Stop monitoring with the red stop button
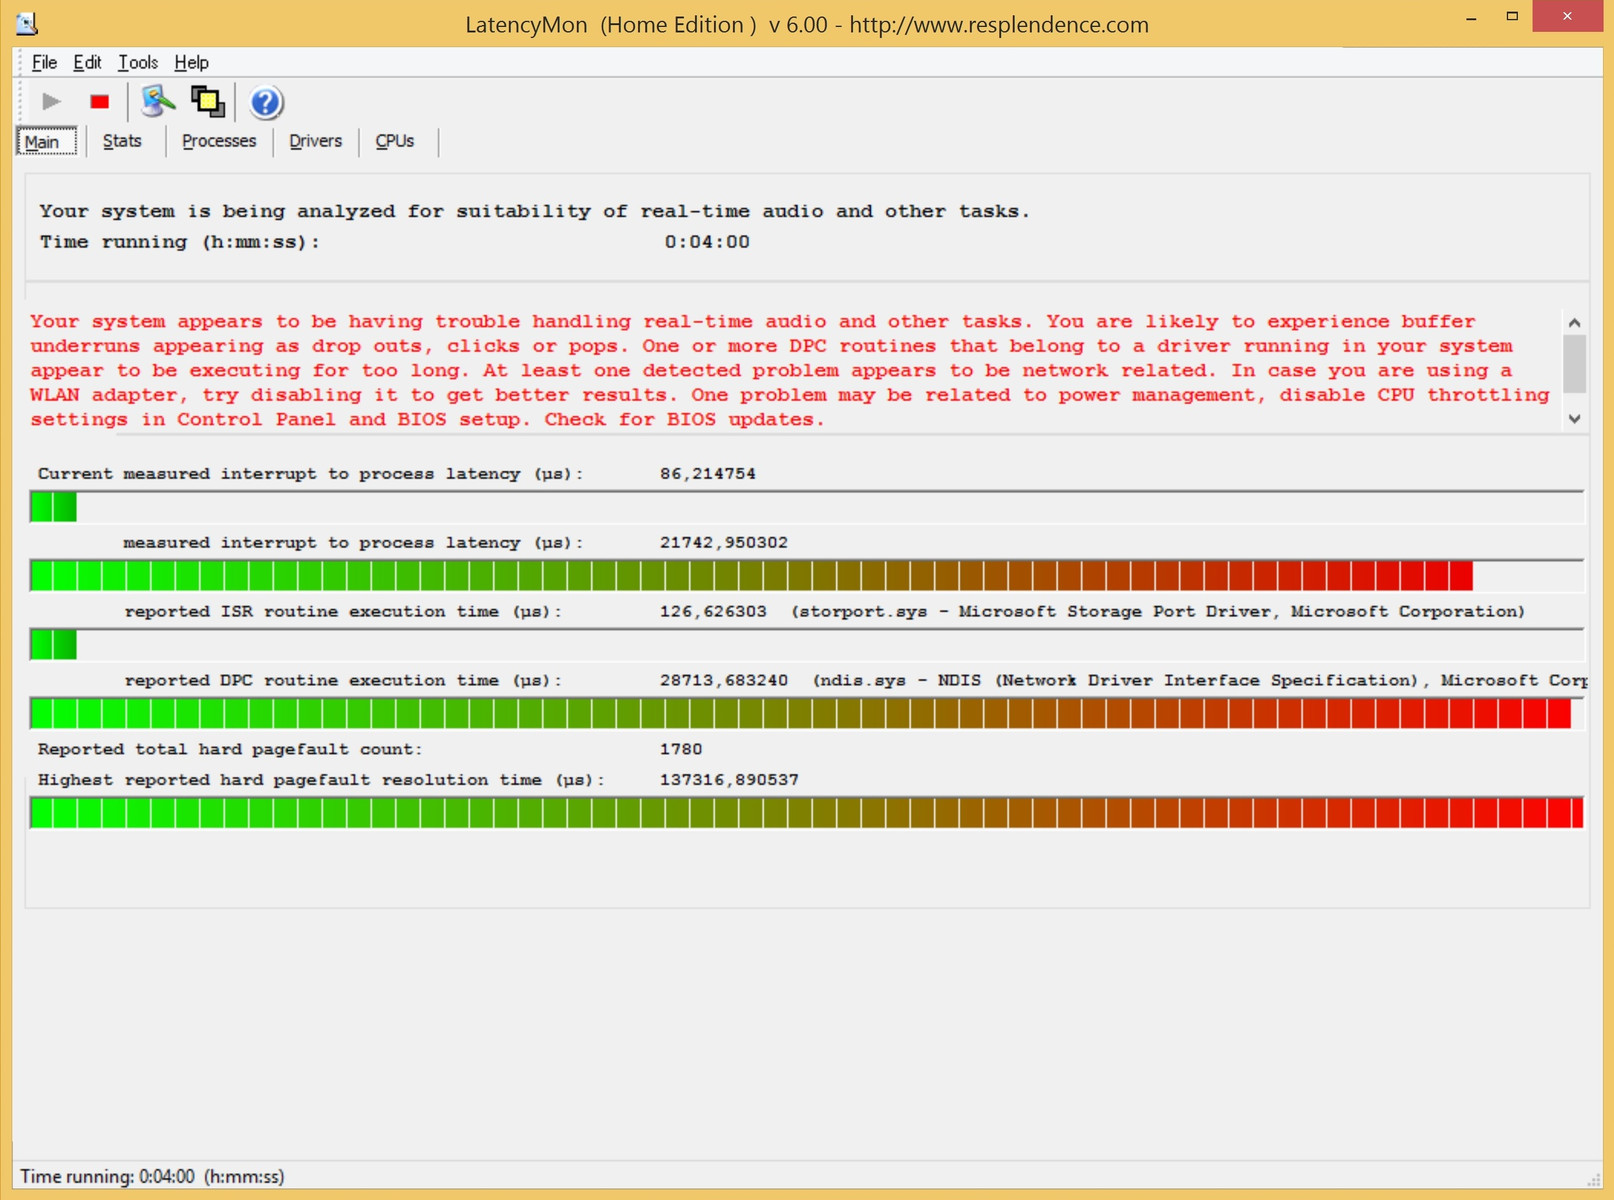 (x=99, y=102)
